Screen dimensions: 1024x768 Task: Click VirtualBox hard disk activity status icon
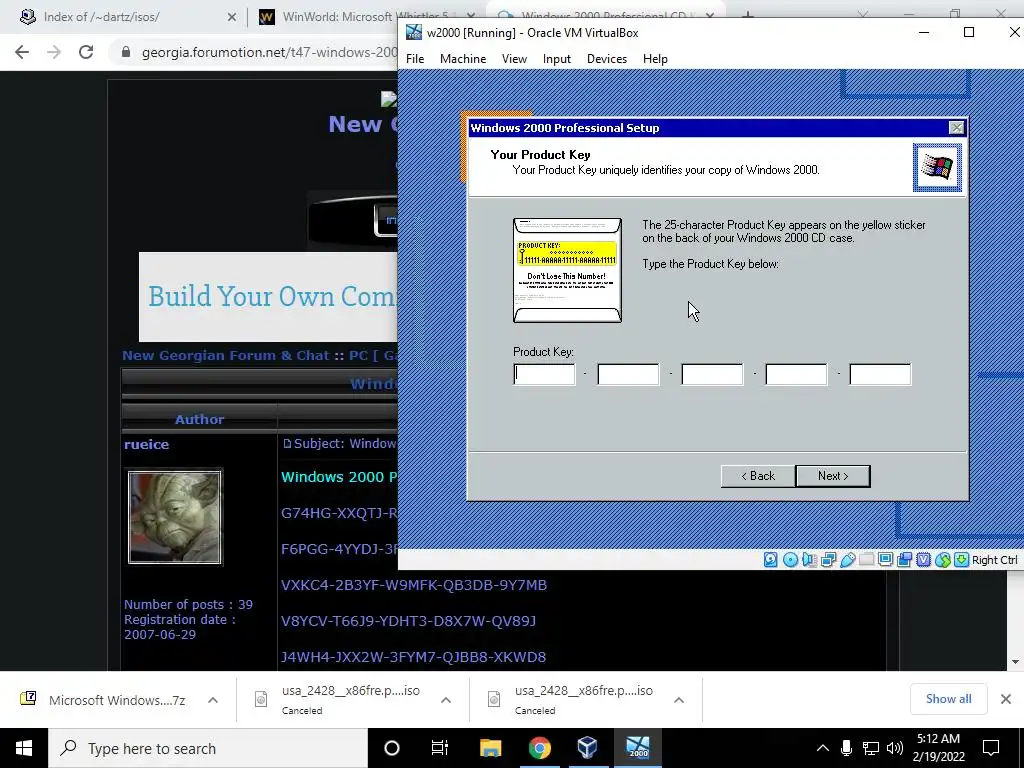pos(771,560)
